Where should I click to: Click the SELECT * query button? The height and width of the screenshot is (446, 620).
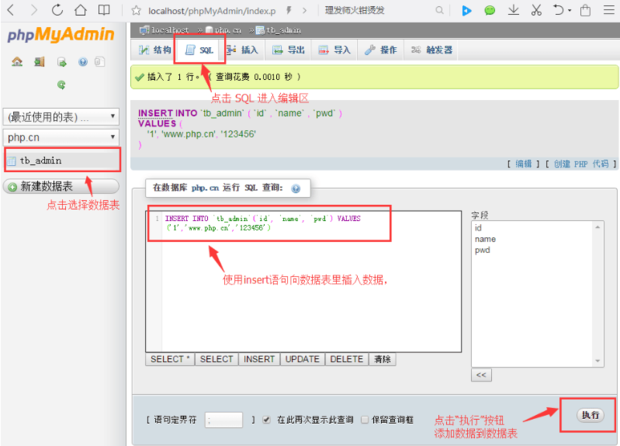pos(170,359)
